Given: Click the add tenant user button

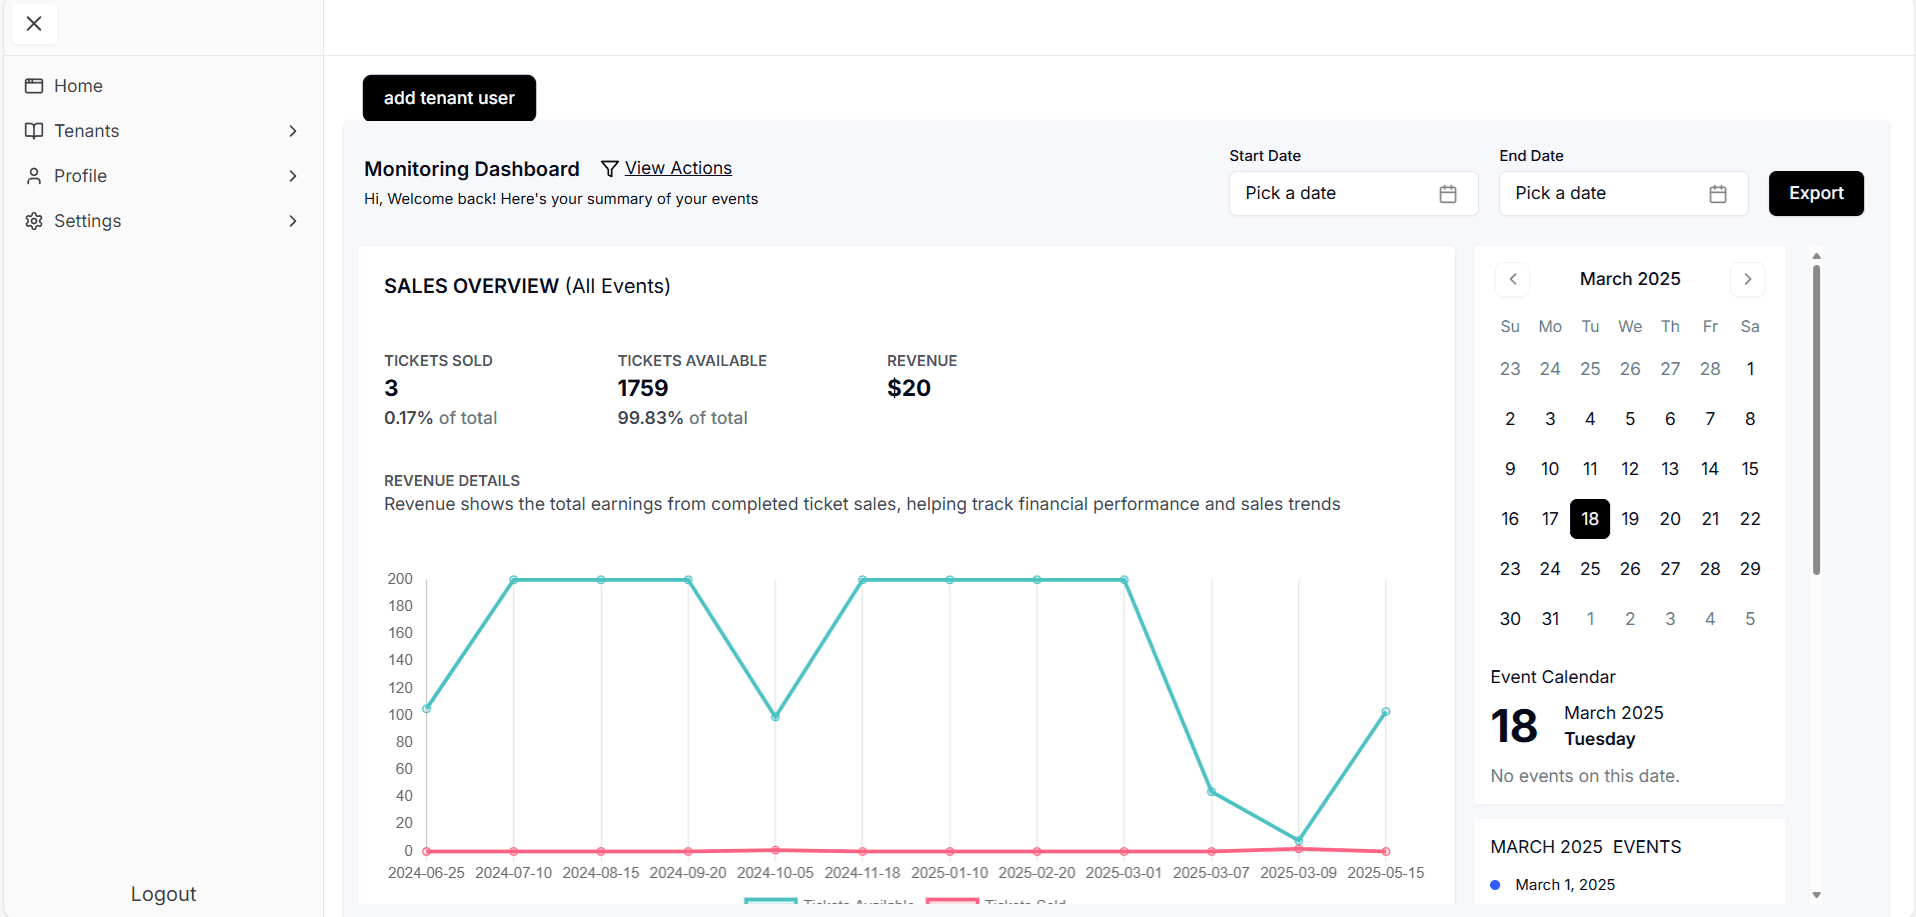Looking at the screenshot, I should click(449, 98).
